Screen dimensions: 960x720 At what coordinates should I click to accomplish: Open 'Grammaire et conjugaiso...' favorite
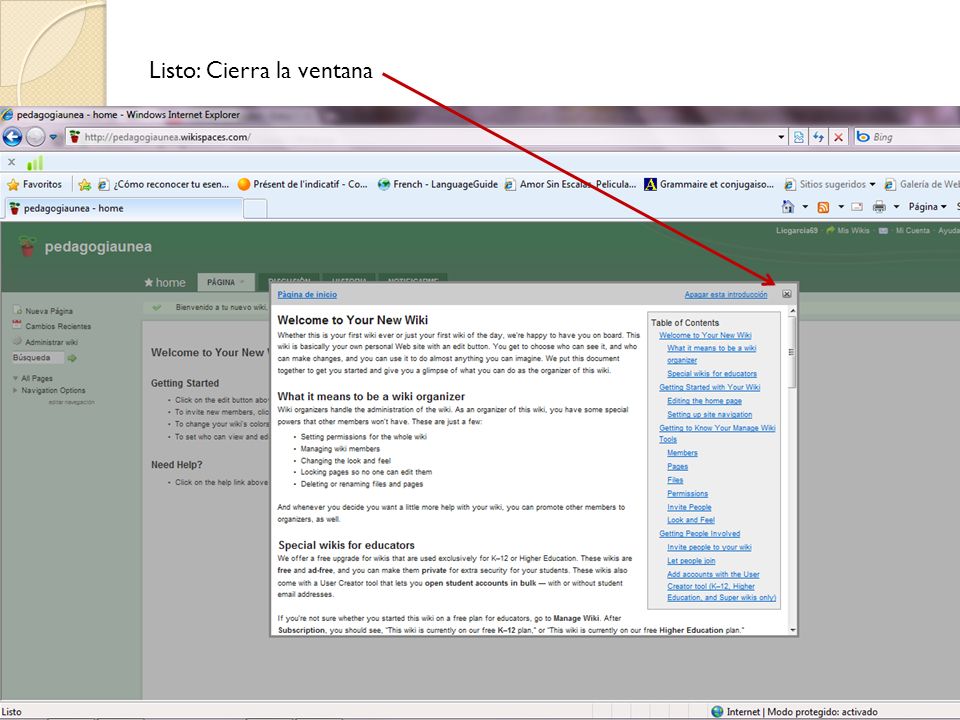[709, 184]
